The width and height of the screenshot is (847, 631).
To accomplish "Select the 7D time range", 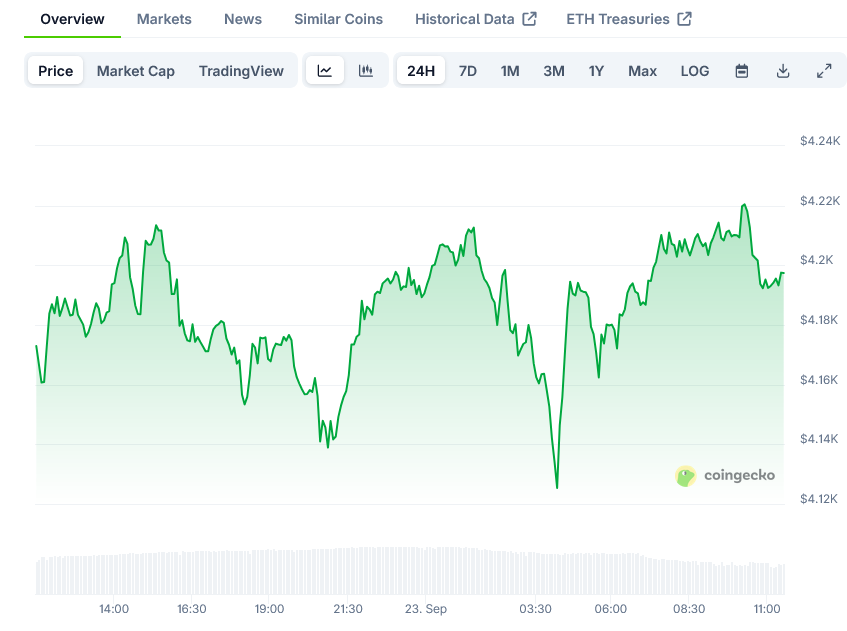I will pos(467,71).
